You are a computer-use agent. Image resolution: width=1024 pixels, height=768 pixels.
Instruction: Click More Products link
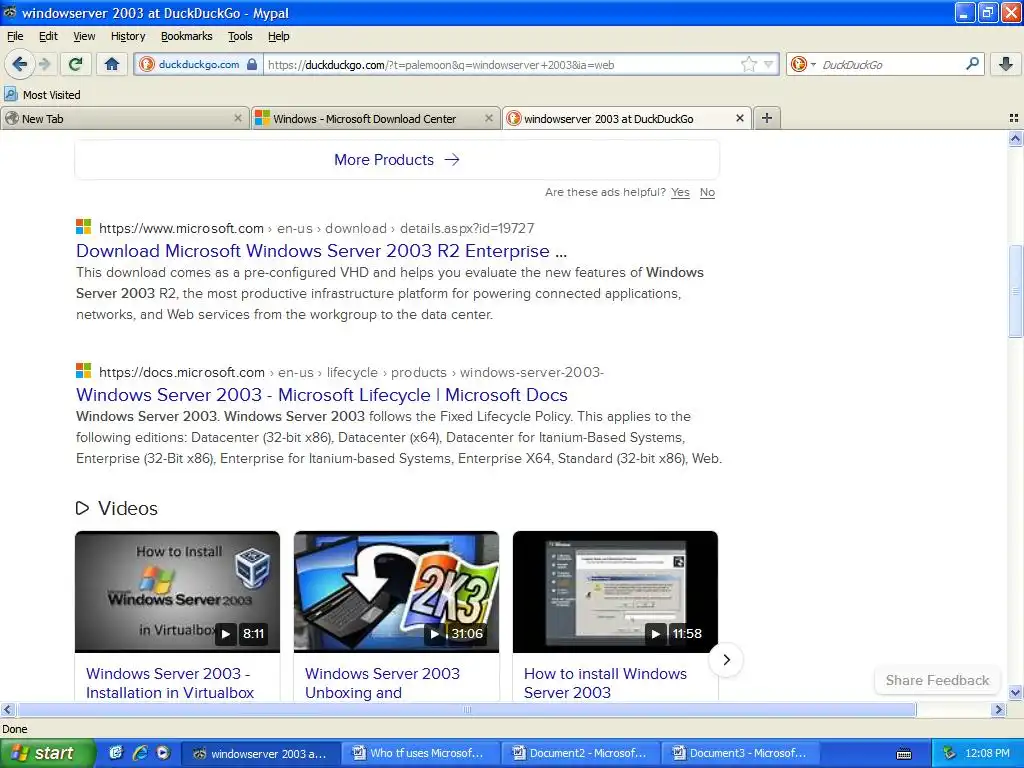coord(397,160)
